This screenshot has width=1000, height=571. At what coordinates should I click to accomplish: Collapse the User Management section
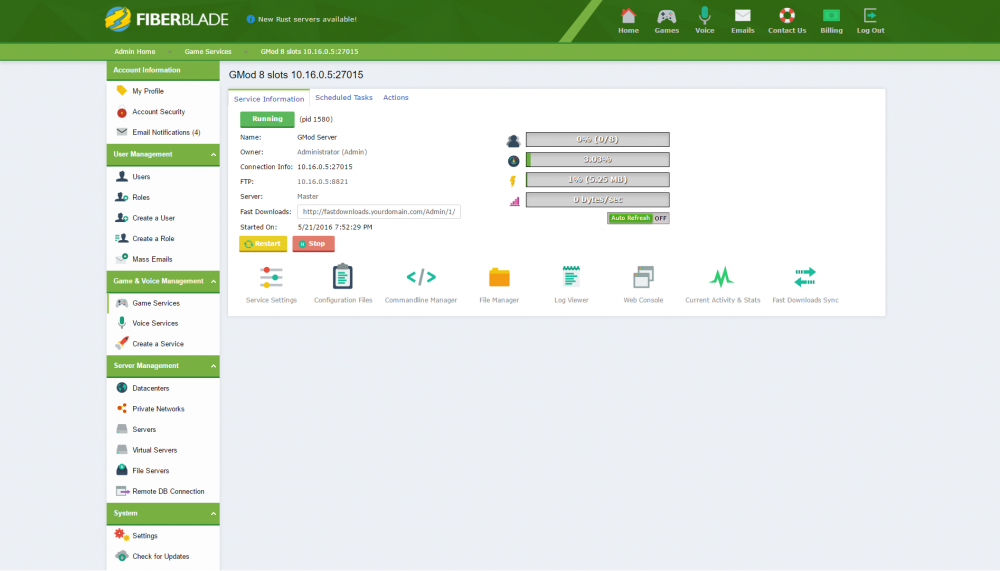pyautogui.click(x=213, y=155)
